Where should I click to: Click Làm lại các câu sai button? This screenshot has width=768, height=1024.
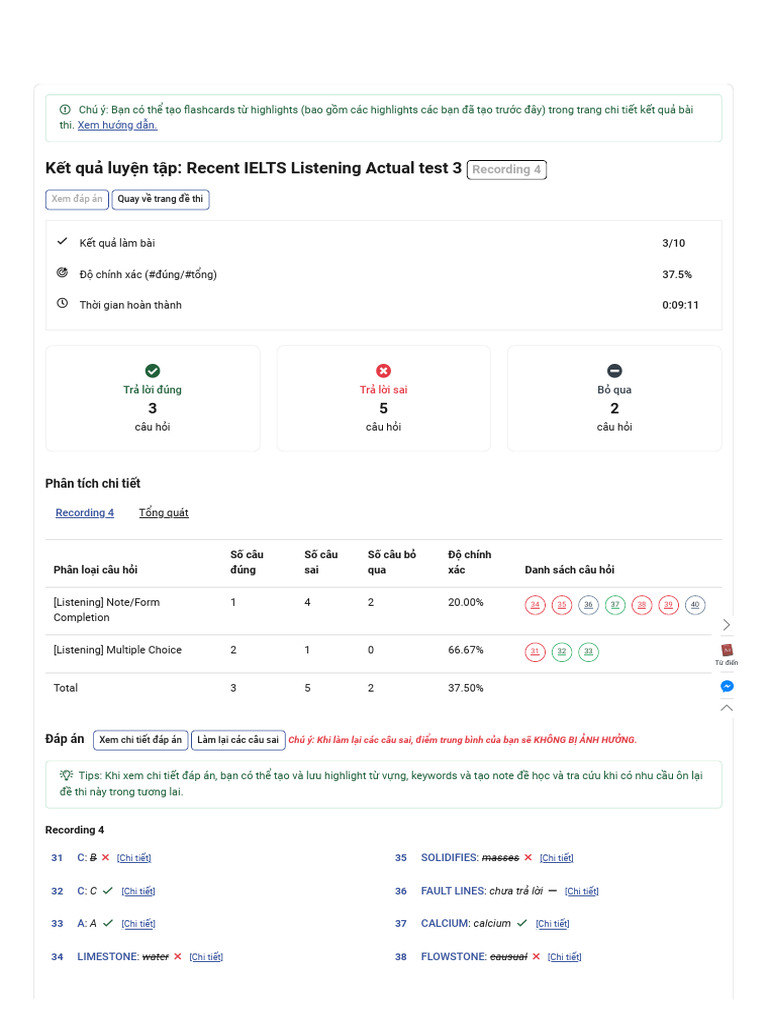[x=238, y=740]
